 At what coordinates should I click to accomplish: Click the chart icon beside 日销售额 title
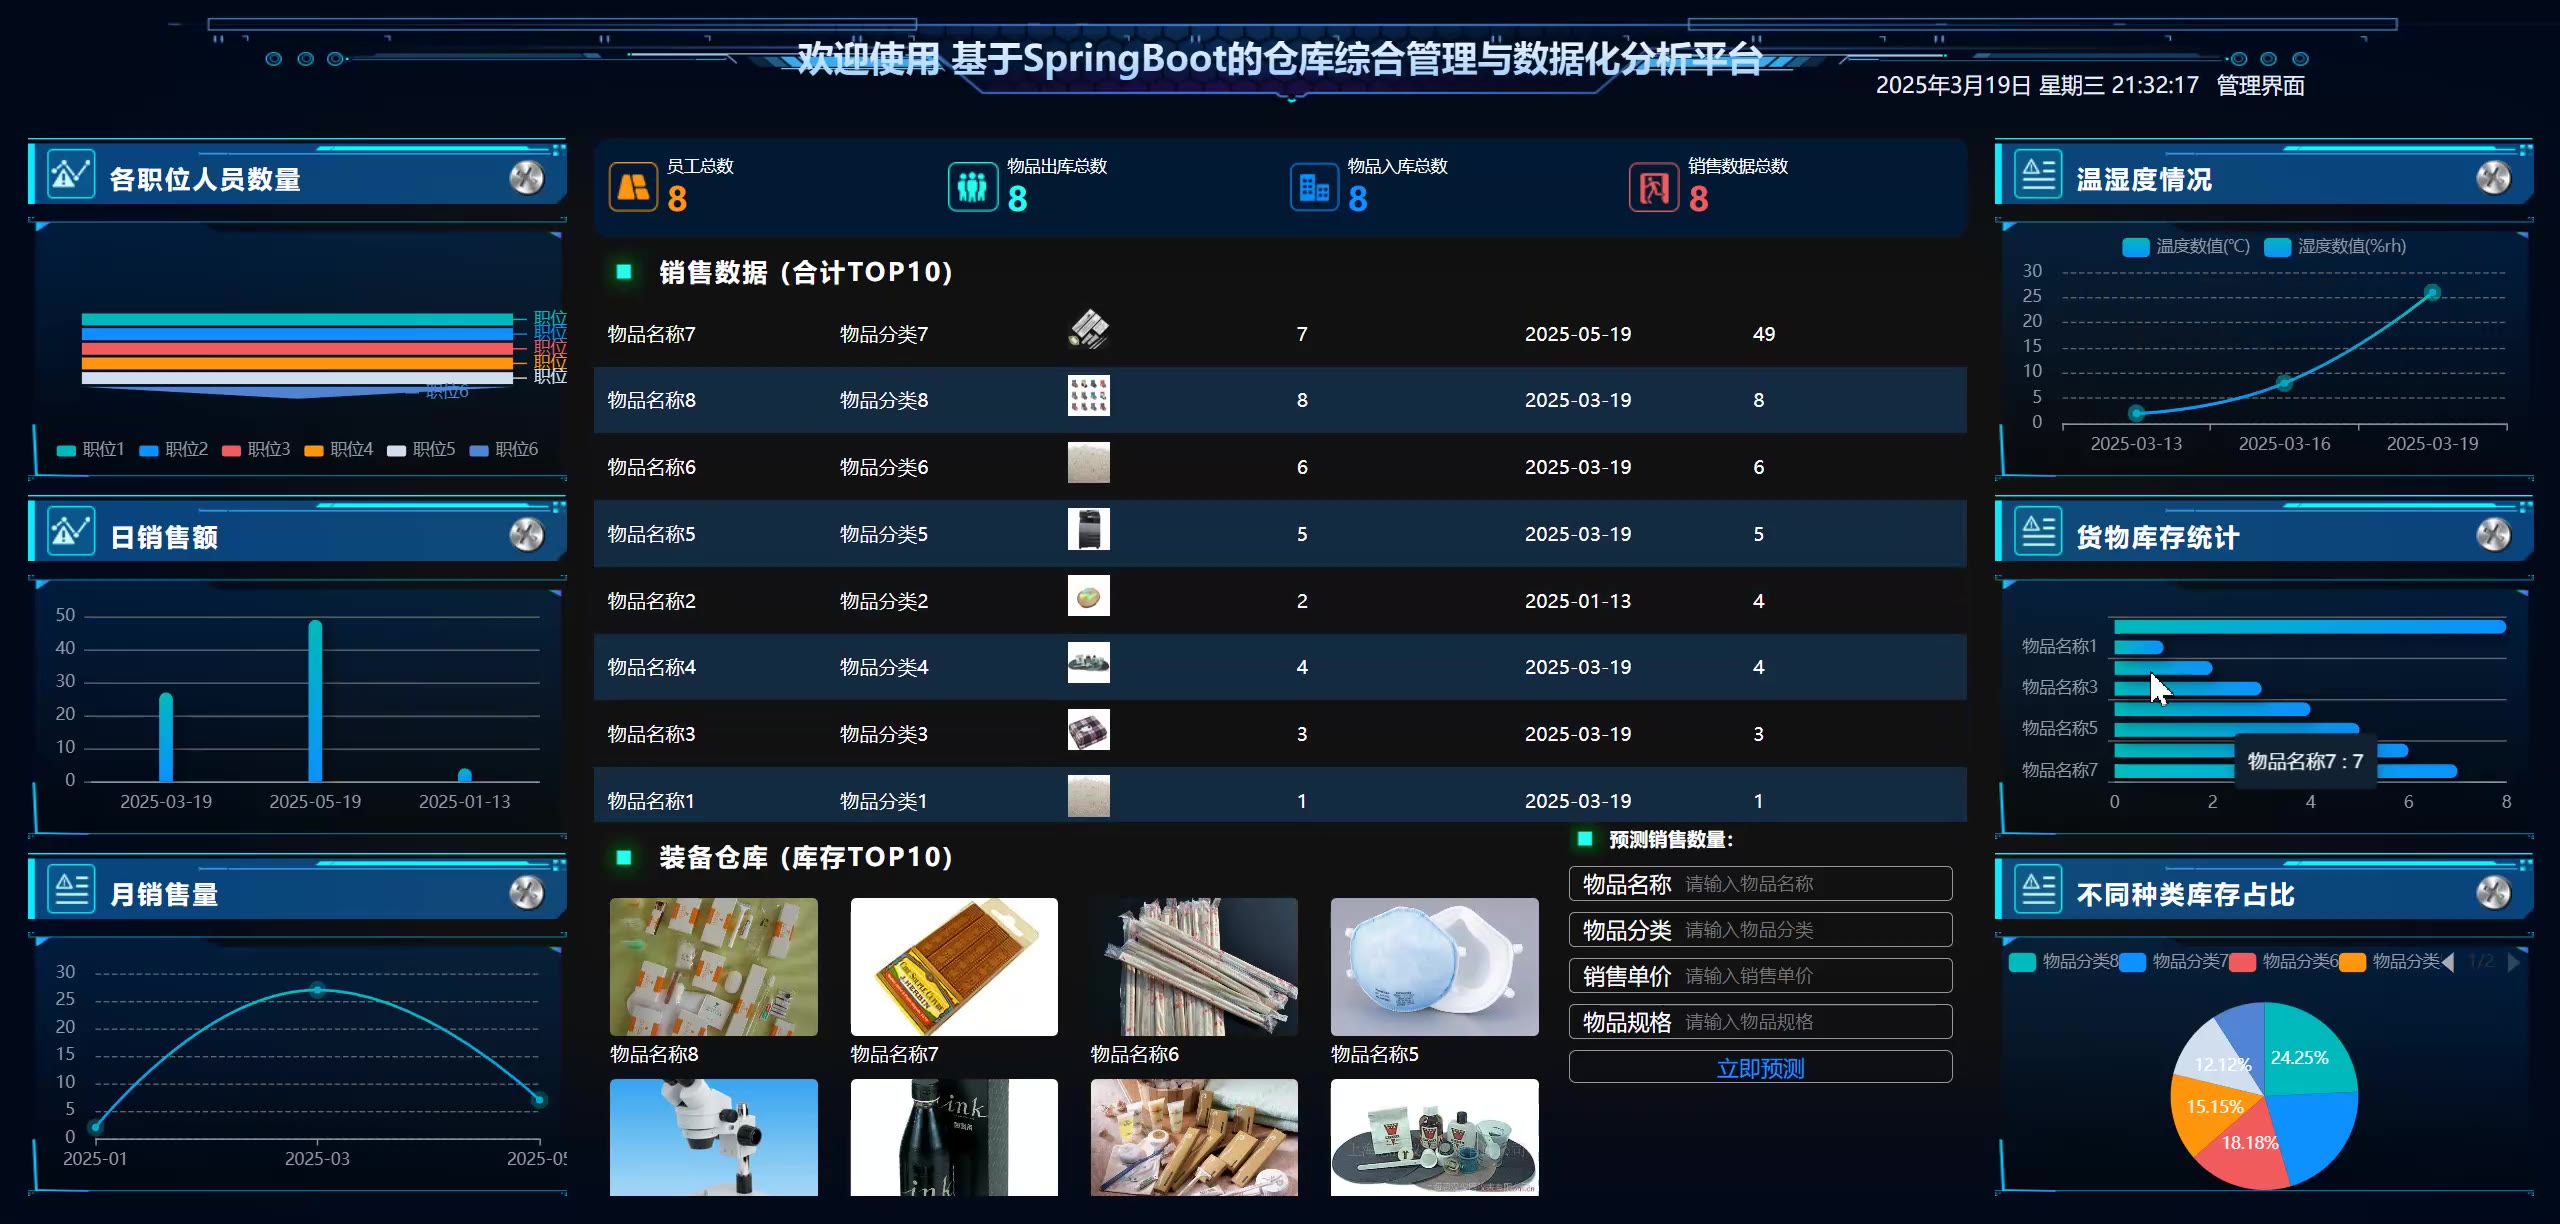pyautogui.click(x=70, y=532)
